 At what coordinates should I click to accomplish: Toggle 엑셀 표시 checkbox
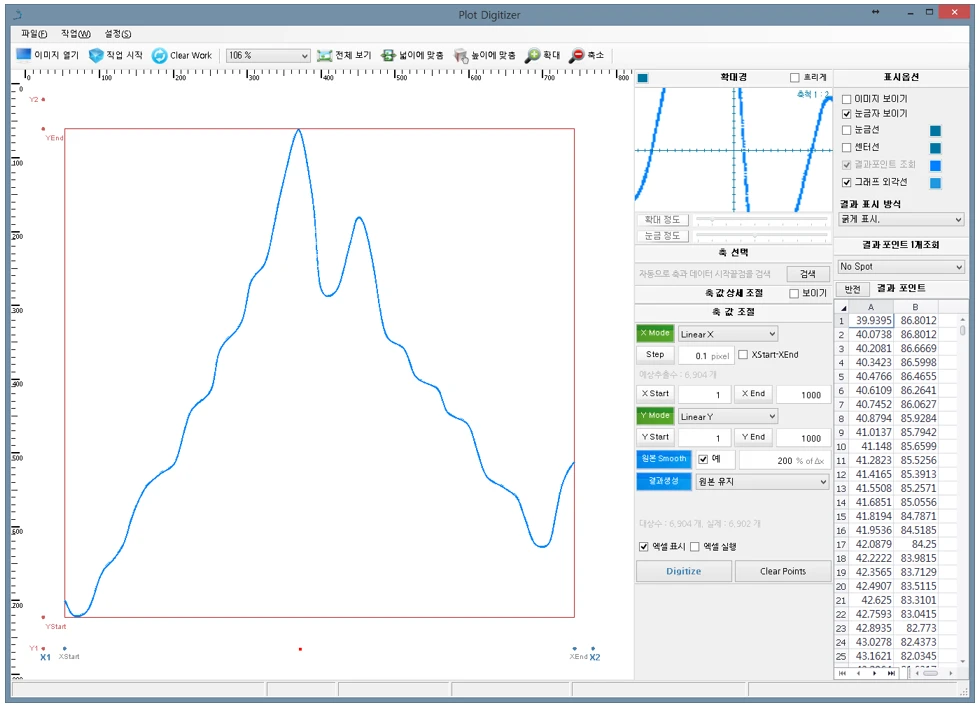pyautogui.click(x=644, y=547)
